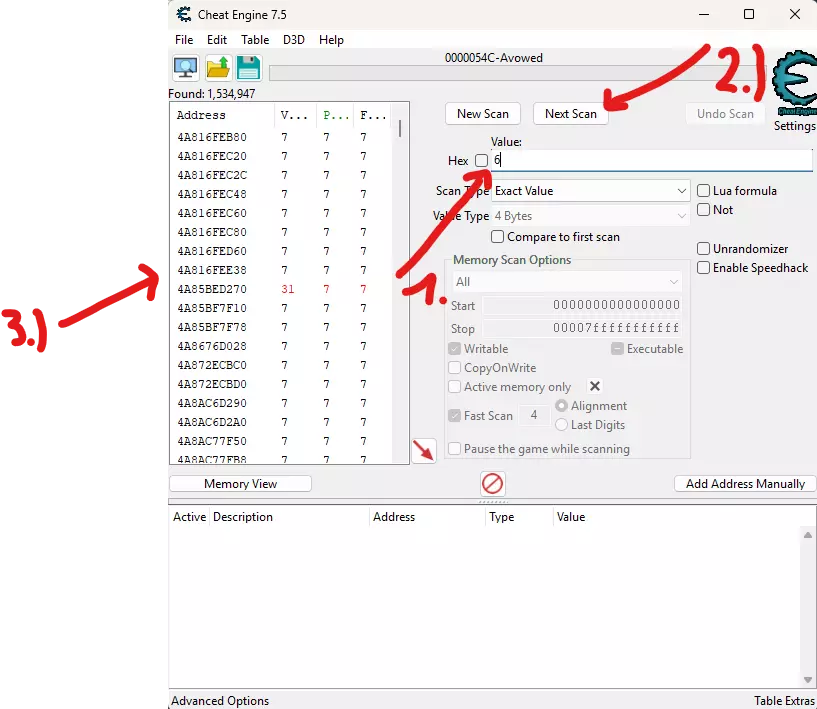Check the CopyOnWrite option

click(454, 368)
